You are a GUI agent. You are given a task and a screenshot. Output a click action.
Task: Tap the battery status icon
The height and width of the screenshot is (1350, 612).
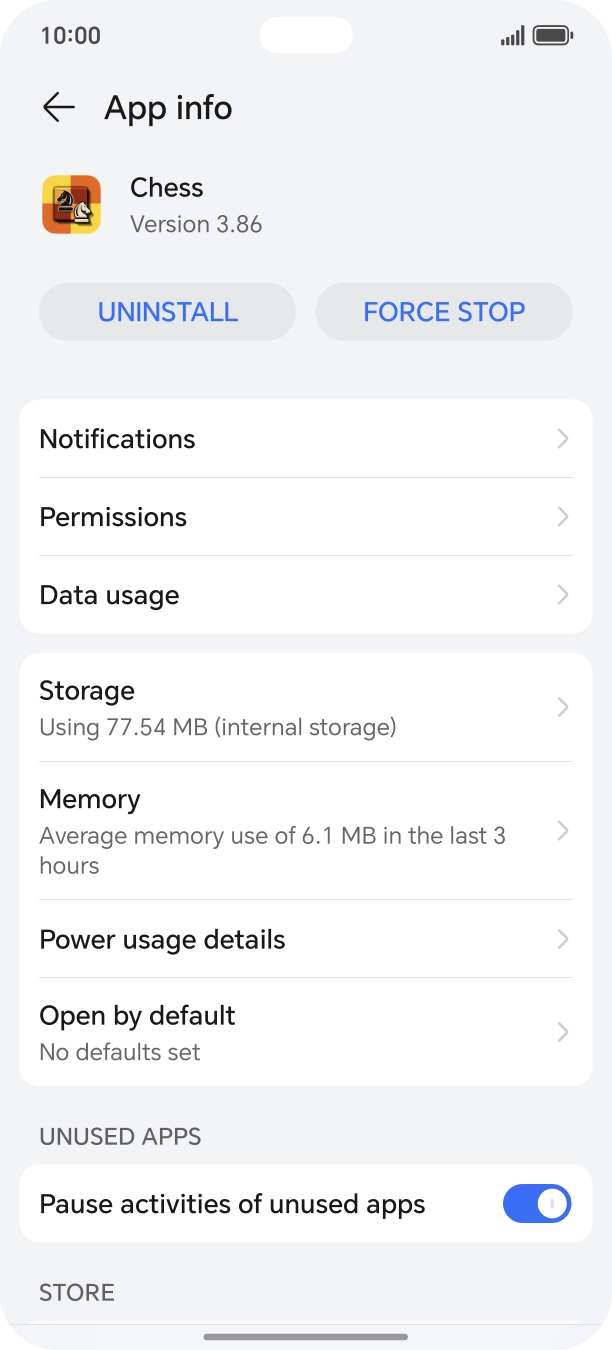[552, 36]
